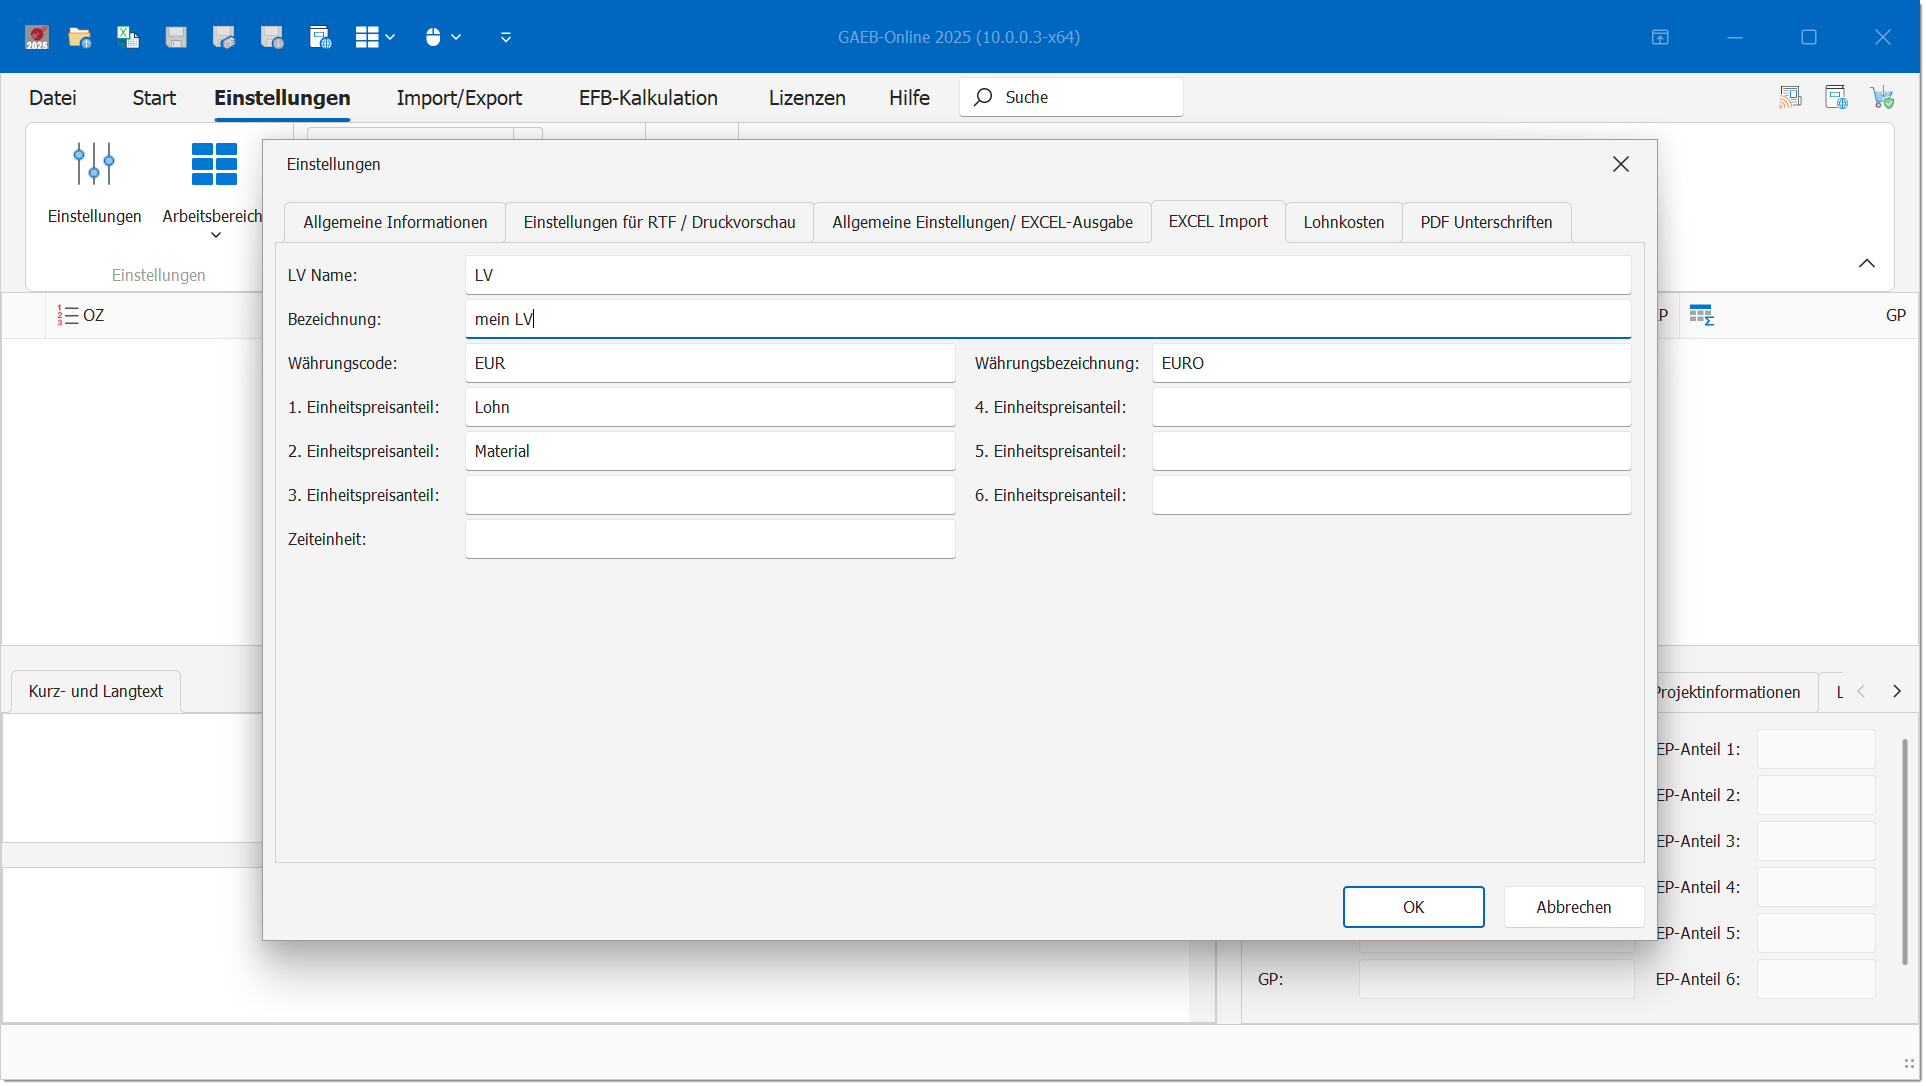Image resolution: width=1926 pixels, height=1086 pixels.
Task: Click the news feed icon near search
Action: 1789,97
